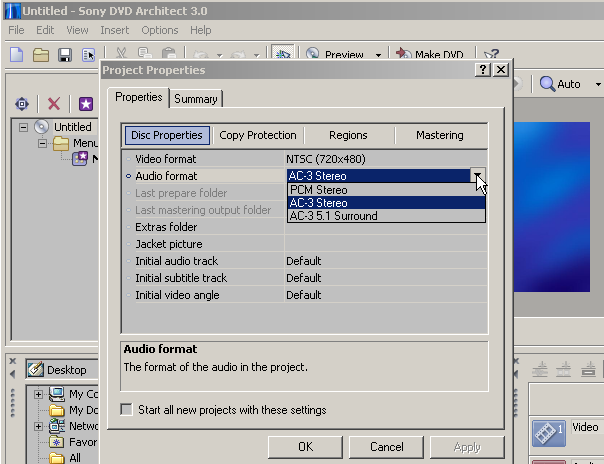Click the Open folder toolbar icon
This screenshot has width=604, height=464.
[40, 55]
